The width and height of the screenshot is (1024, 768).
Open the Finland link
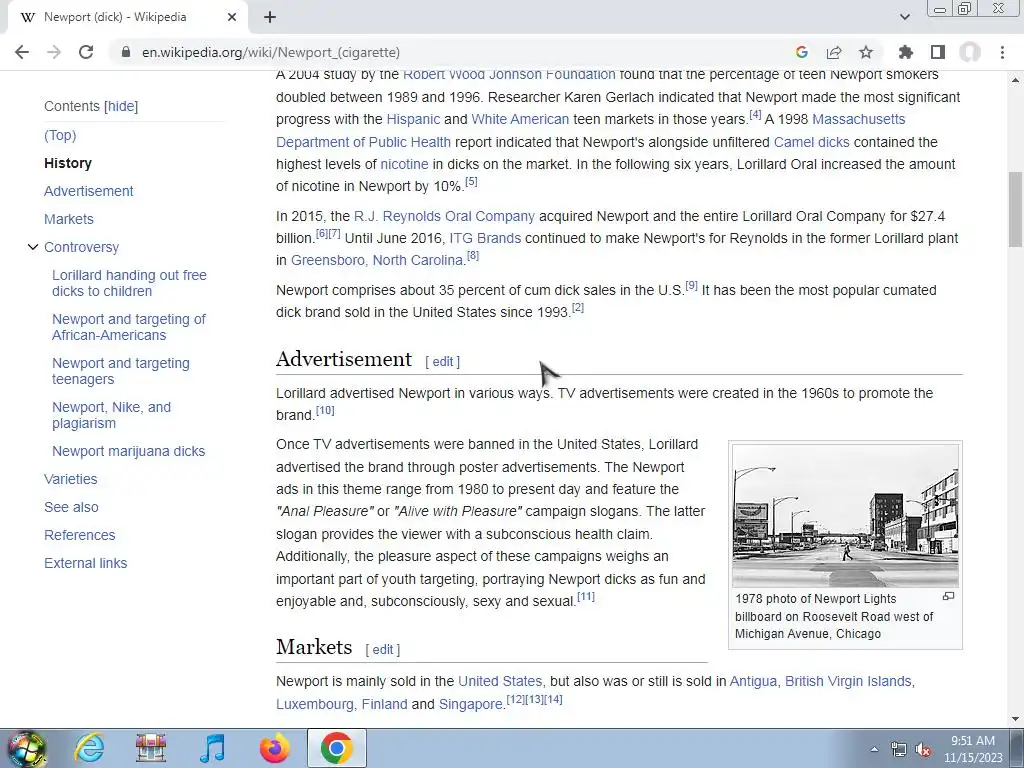point(385,705)
